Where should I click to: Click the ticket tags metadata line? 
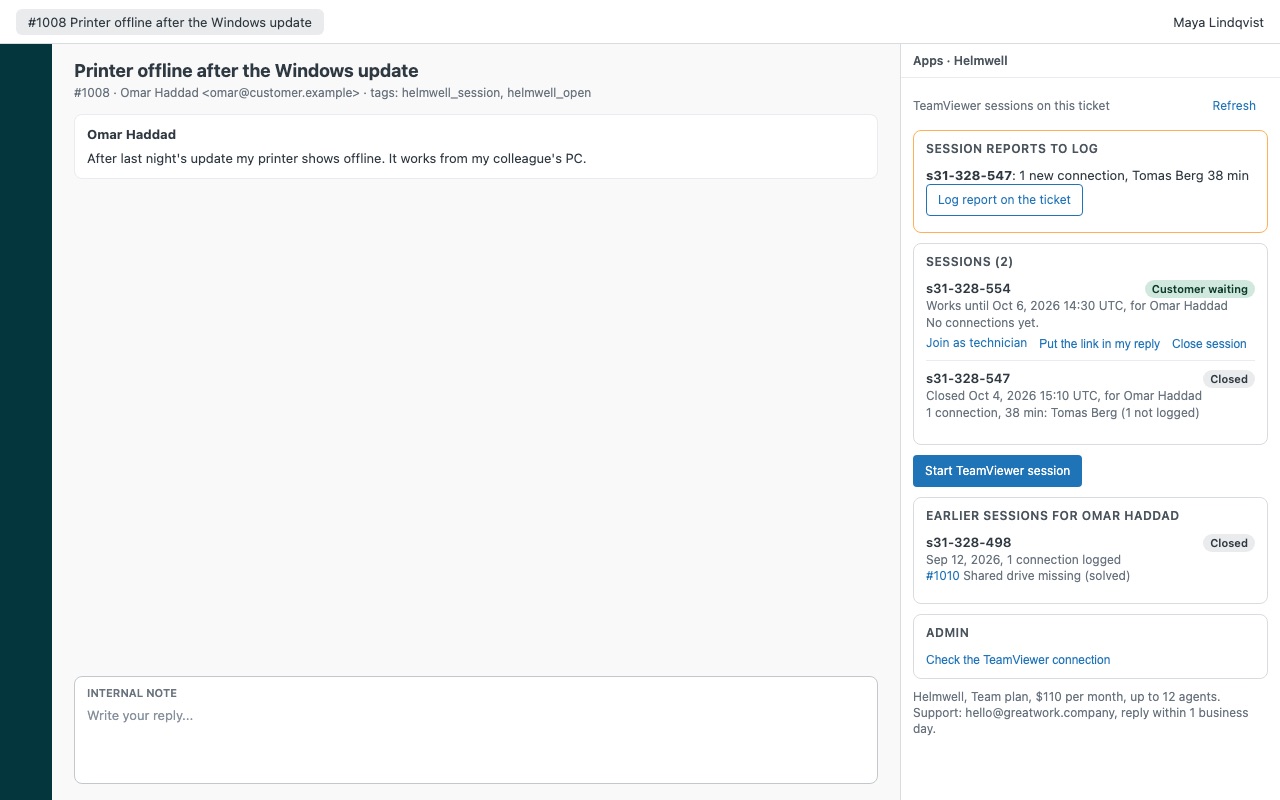[x=332, y=93]
